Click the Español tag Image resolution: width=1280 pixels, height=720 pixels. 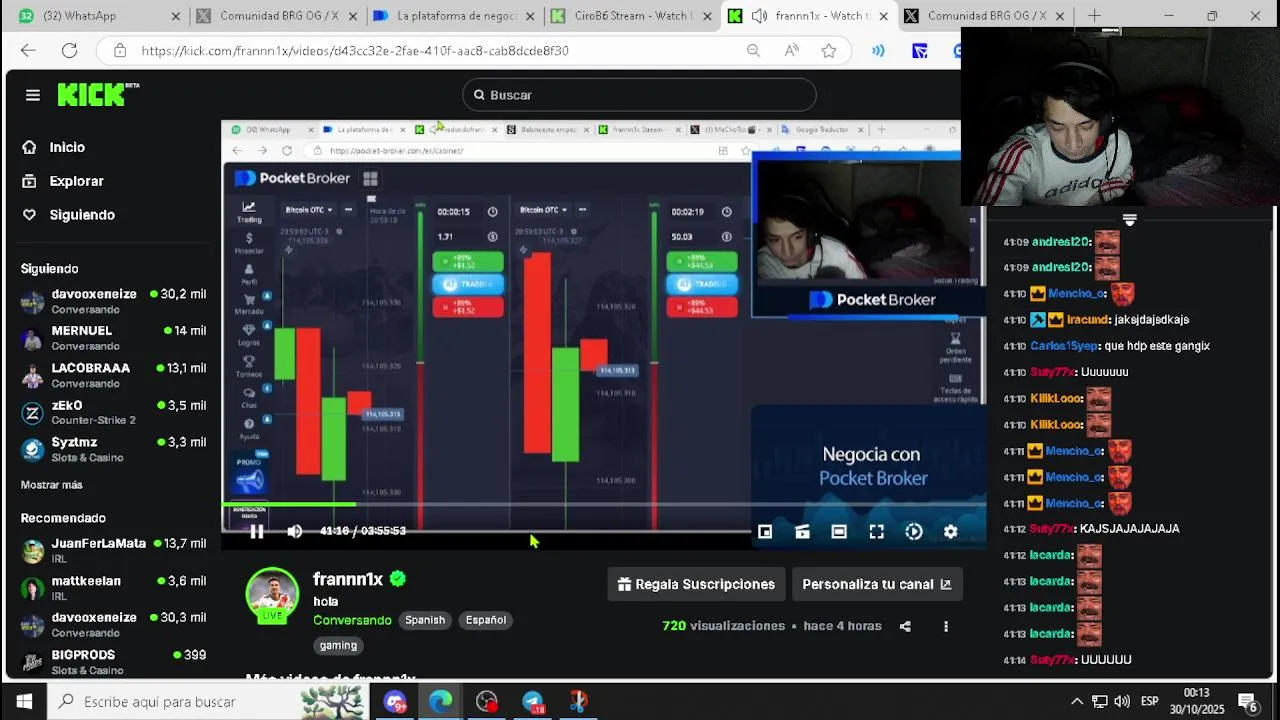486,620
